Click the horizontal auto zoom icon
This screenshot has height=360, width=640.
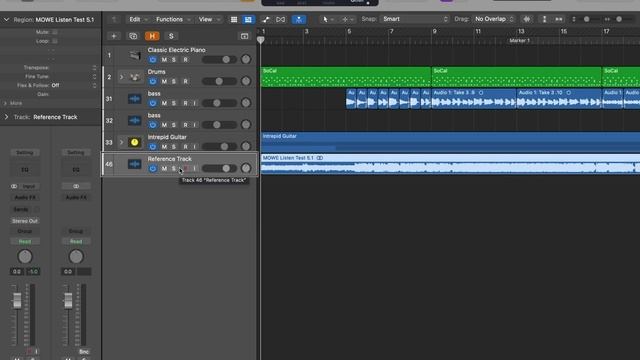(559, 19)
